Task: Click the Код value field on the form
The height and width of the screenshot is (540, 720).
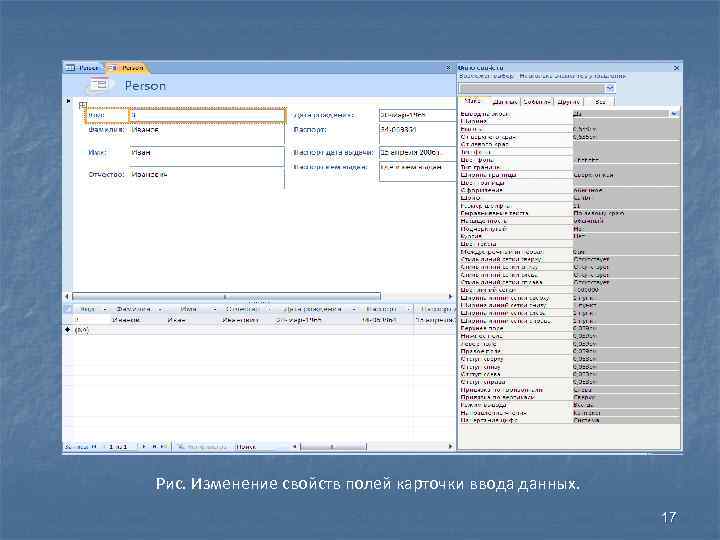Action: (207, 115)
